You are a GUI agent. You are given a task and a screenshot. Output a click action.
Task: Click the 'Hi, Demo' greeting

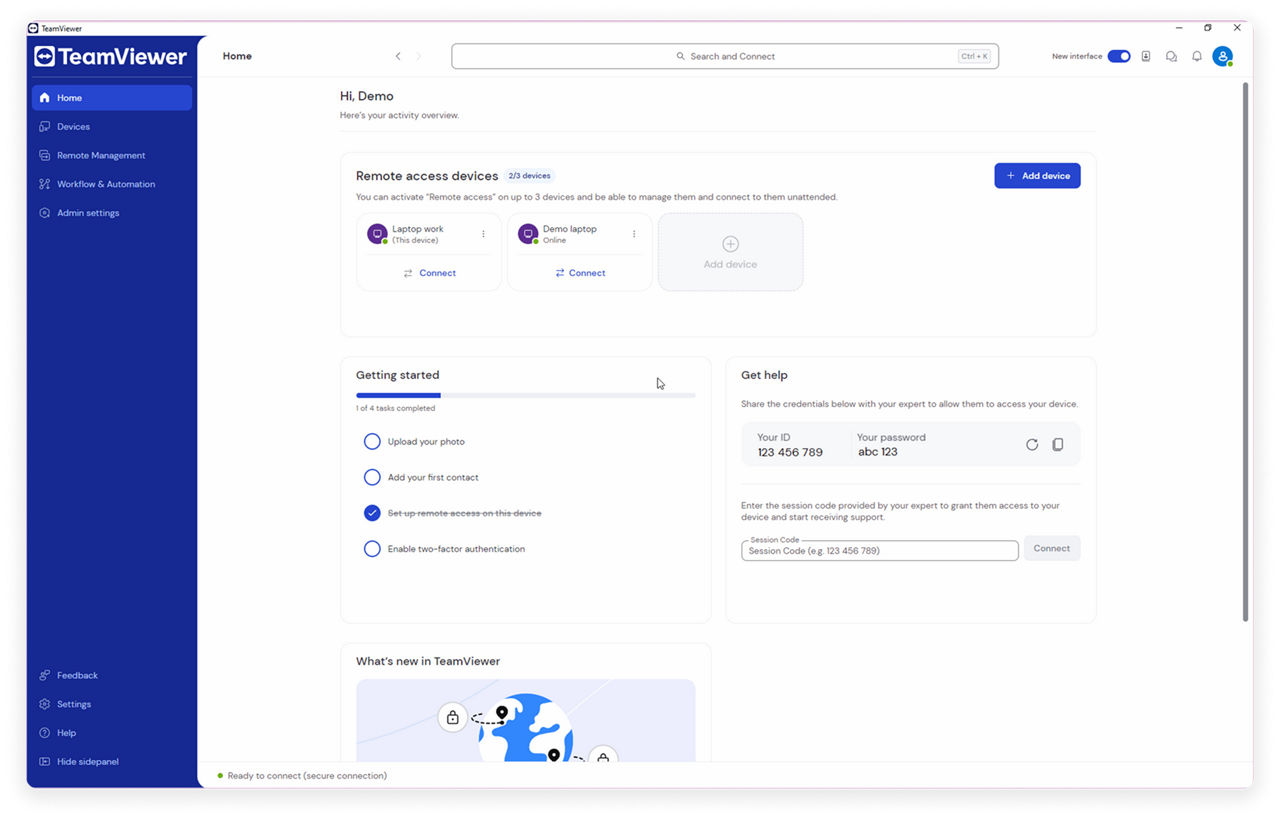(367, 97)
